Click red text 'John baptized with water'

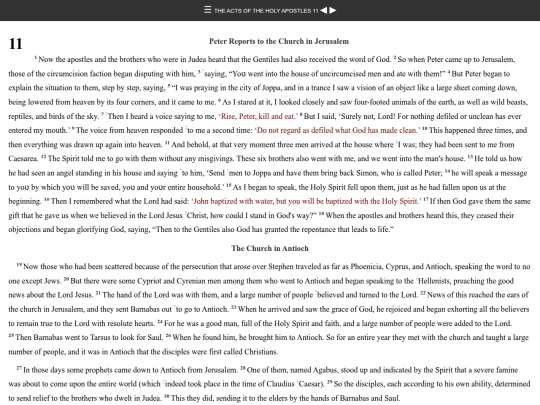(232, 201)
